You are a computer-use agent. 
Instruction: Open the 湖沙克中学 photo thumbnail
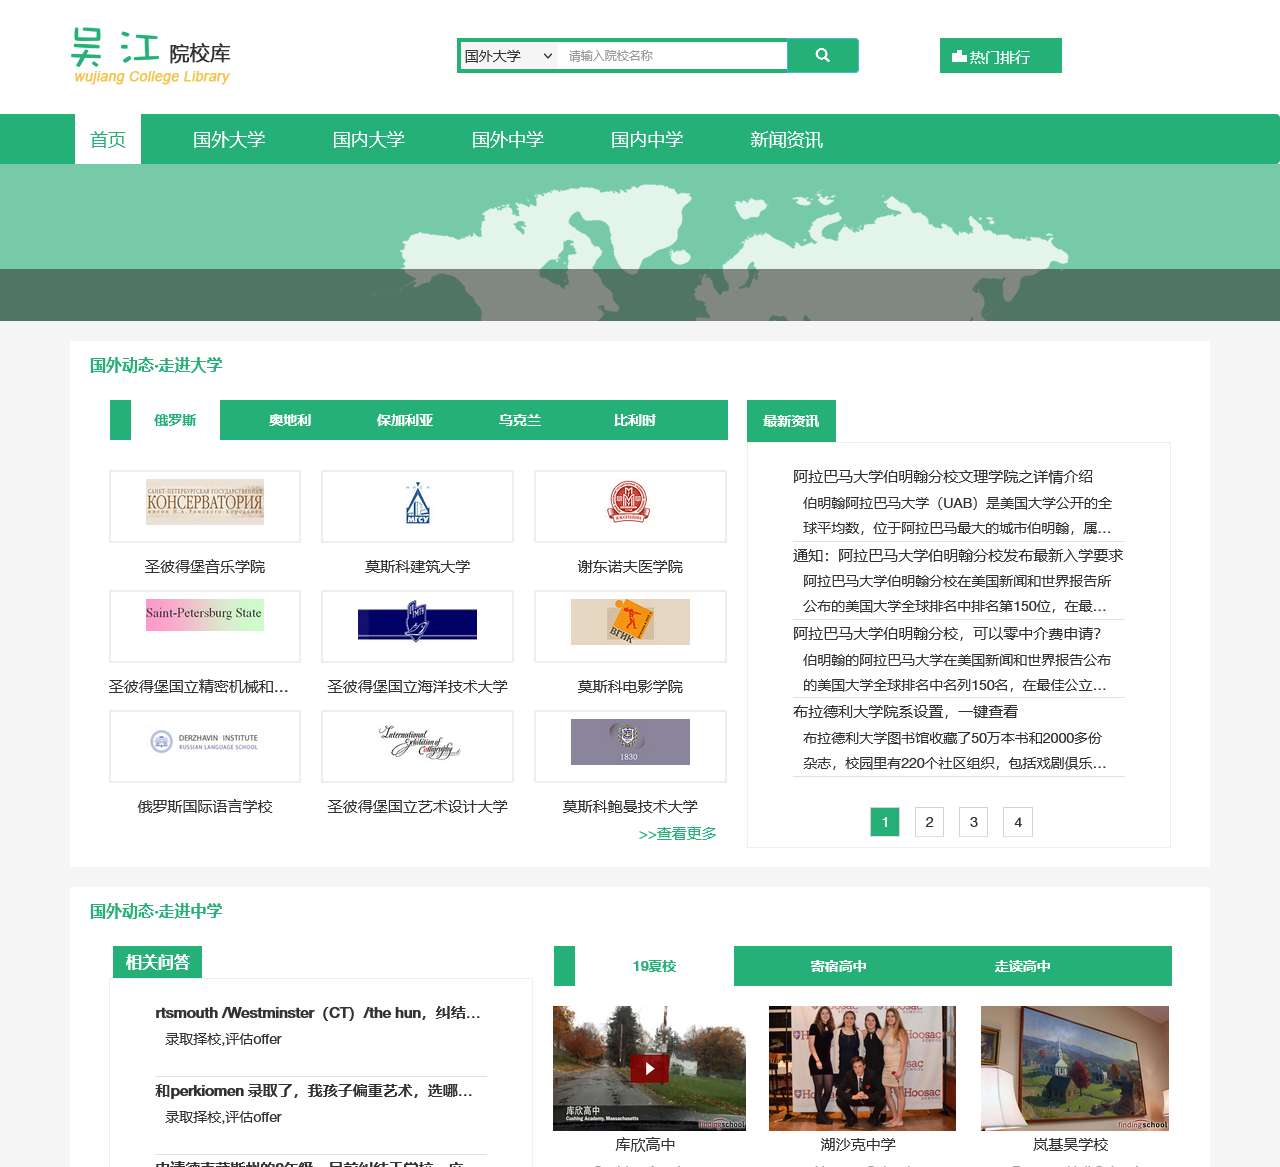click(x=862, y=1068)
